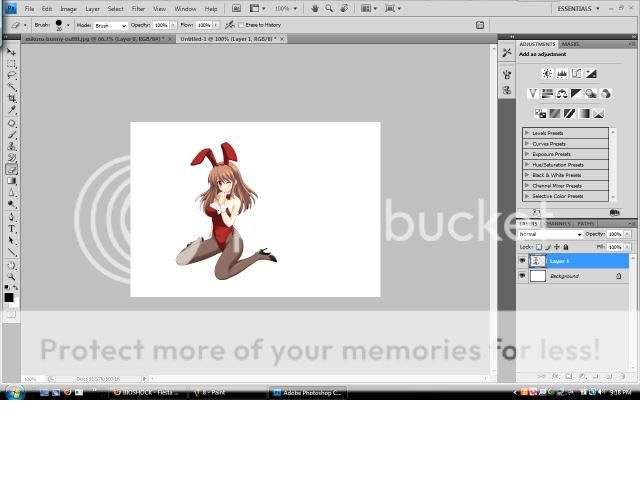Select the Path Selection tool
Viewport: 640px width, 485px height.
pyautogui.click(x=11, y=240)
